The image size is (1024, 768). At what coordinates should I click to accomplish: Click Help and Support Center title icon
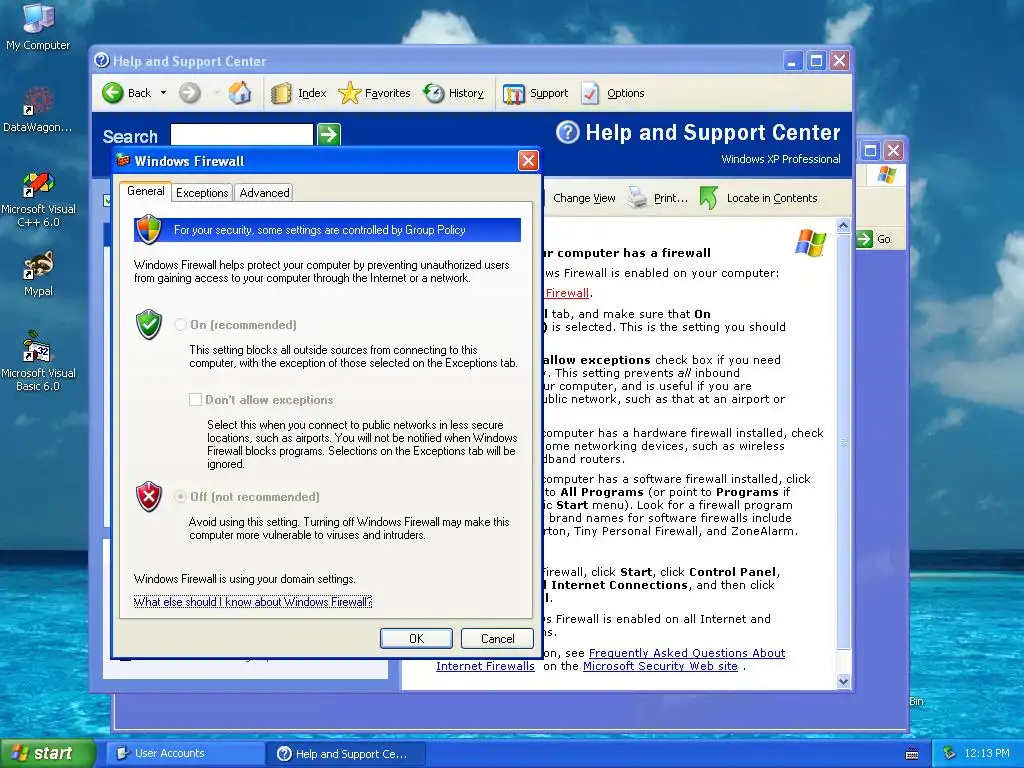click(101, 60)
